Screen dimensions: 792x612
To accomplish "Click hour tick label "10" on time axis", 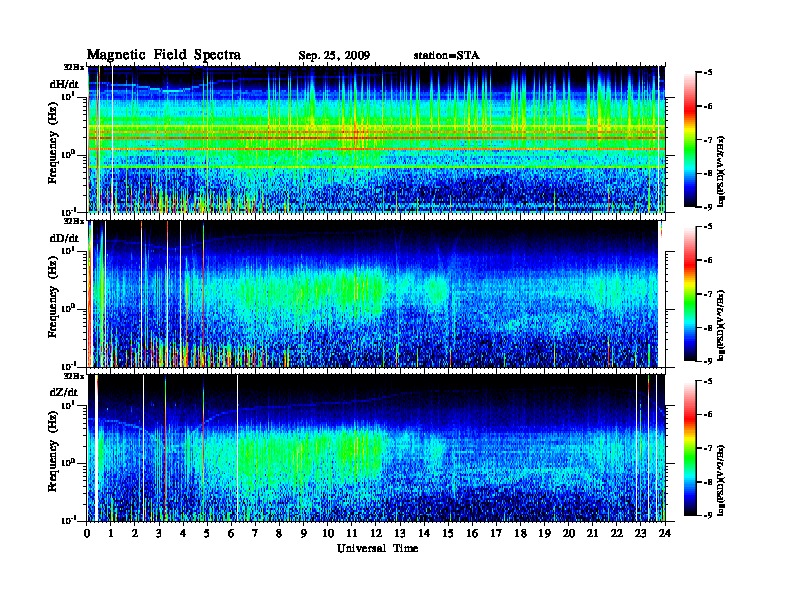I will 328,533.
